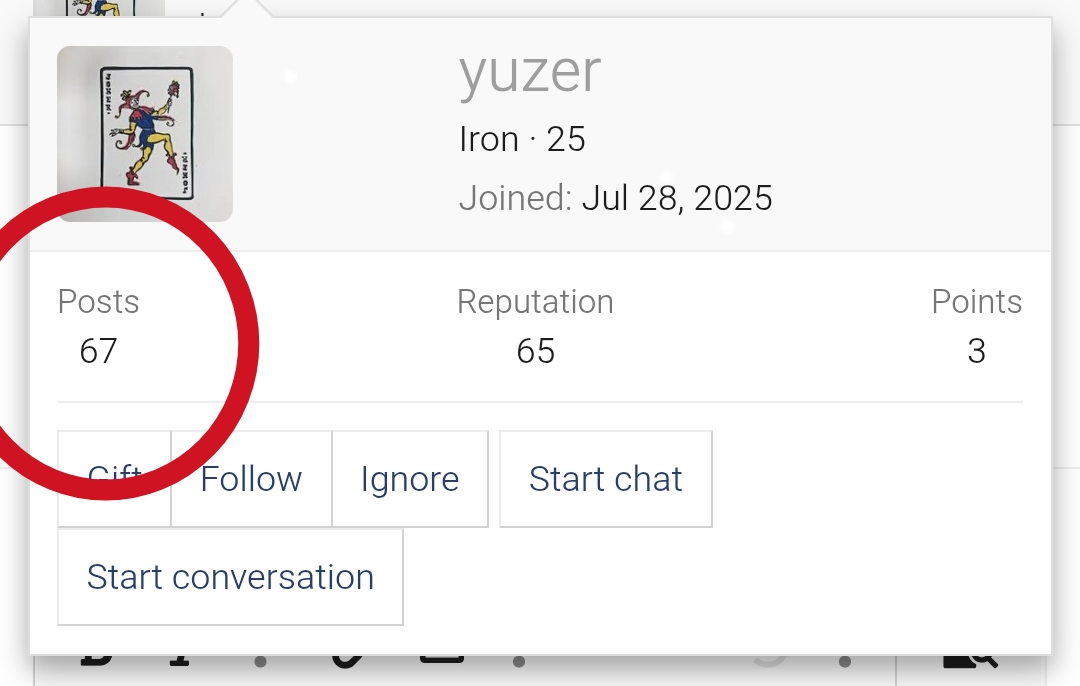Click the Iron rank label
1080x686 pixels.
click(489, 139)
